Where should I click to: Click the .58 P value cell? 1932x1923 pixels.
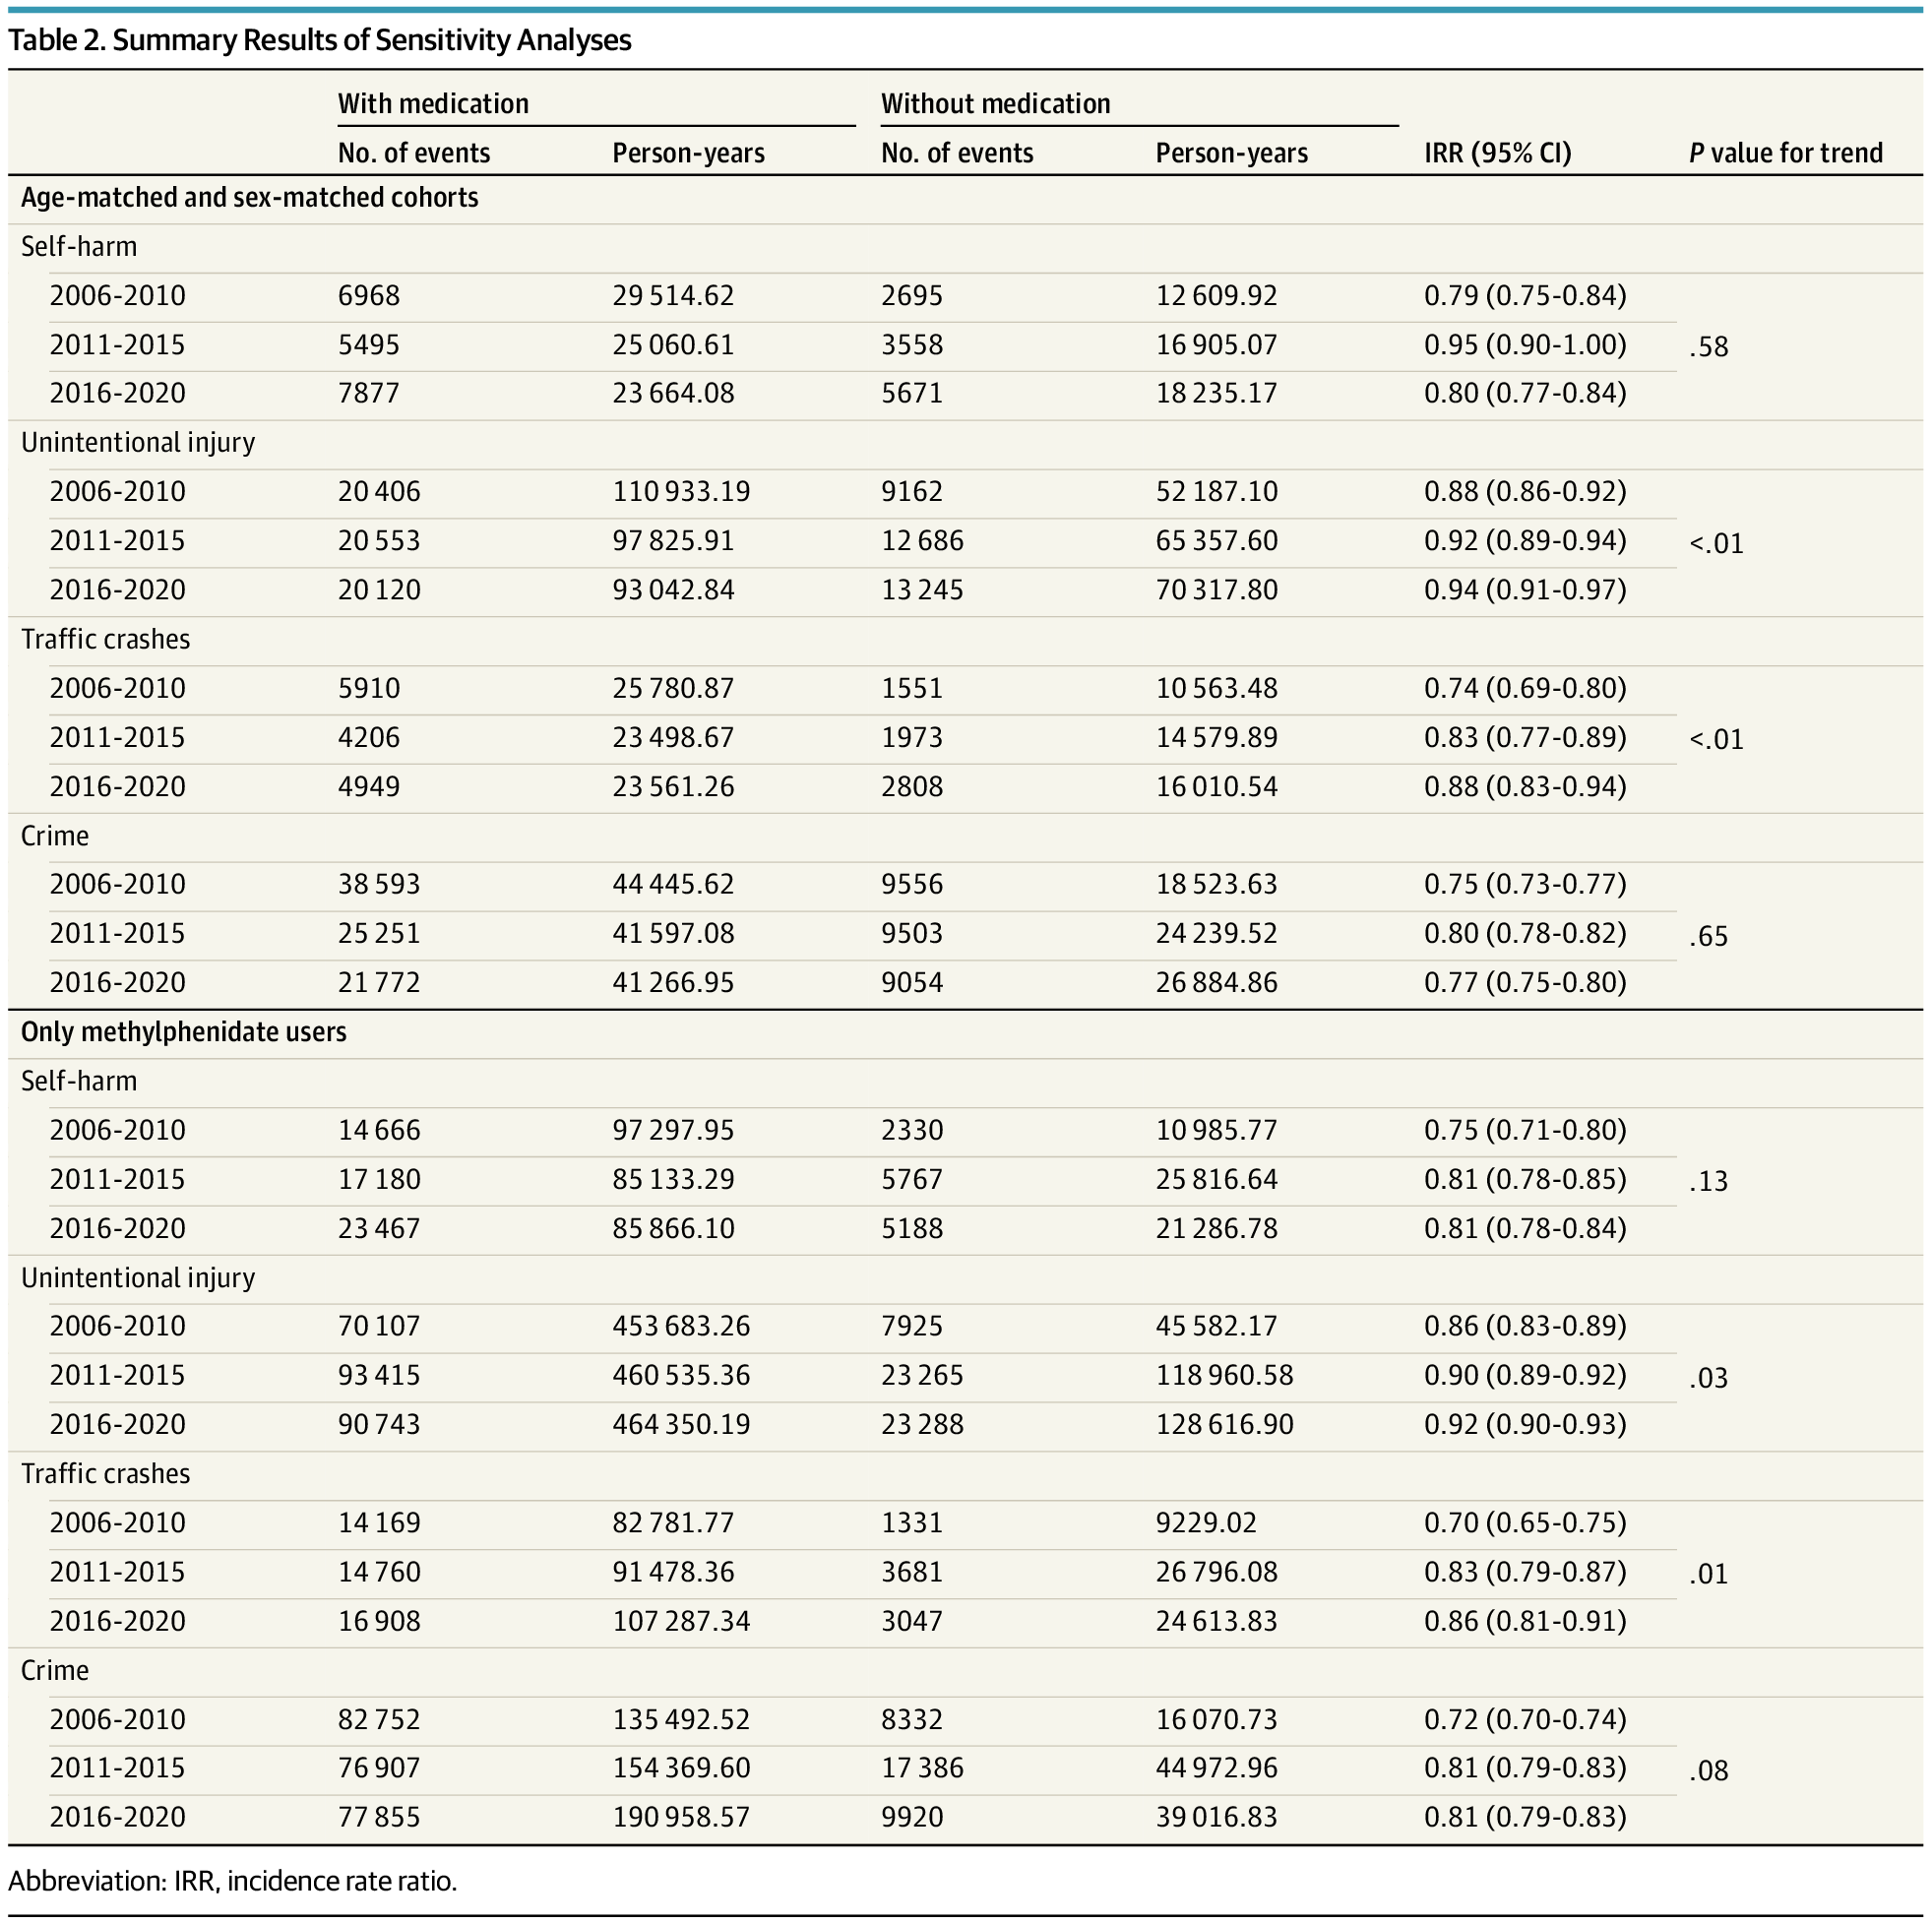[x=1708, y=347]
